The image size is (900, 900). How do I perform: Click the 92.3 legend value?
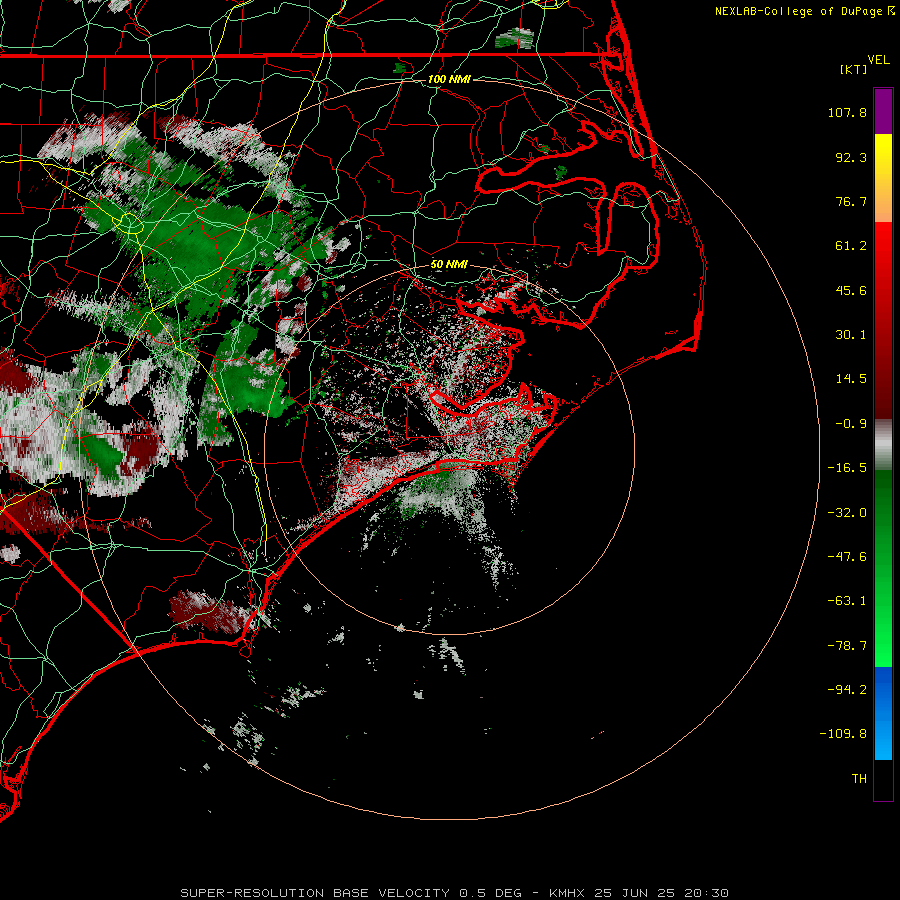click(x=851, y=157)
